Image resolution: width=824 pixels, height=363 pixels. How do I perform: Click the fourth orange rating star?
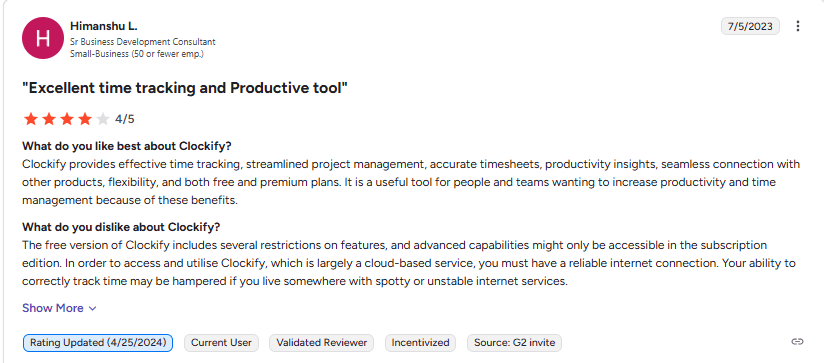tap(85, 119)
